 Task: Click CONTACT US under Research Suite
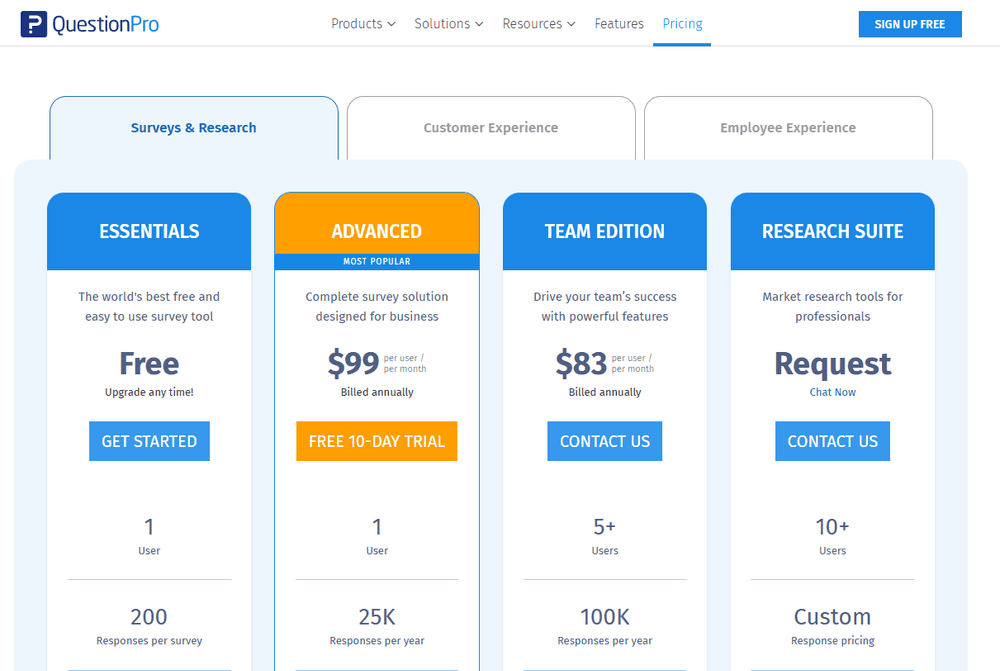tap(832, 441)
